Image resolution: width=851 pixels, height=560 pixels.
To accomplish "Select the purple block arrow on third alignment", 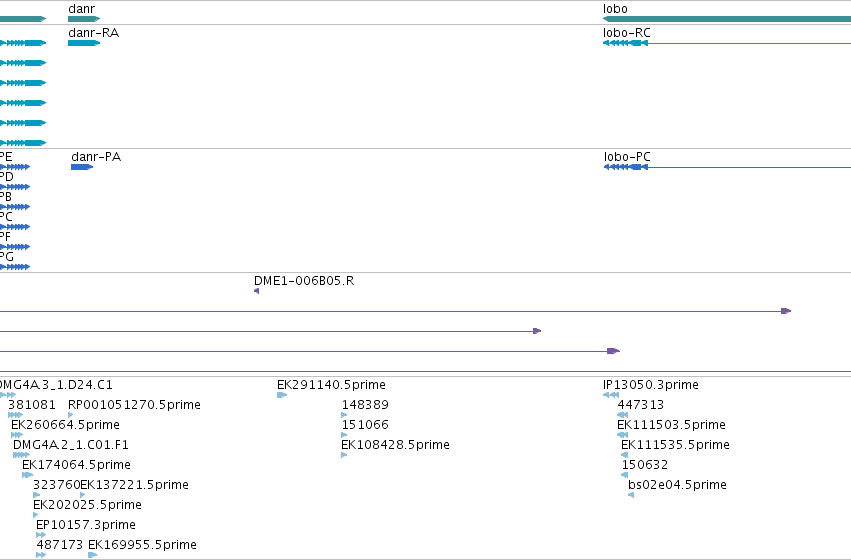I will tap(613, 351).
